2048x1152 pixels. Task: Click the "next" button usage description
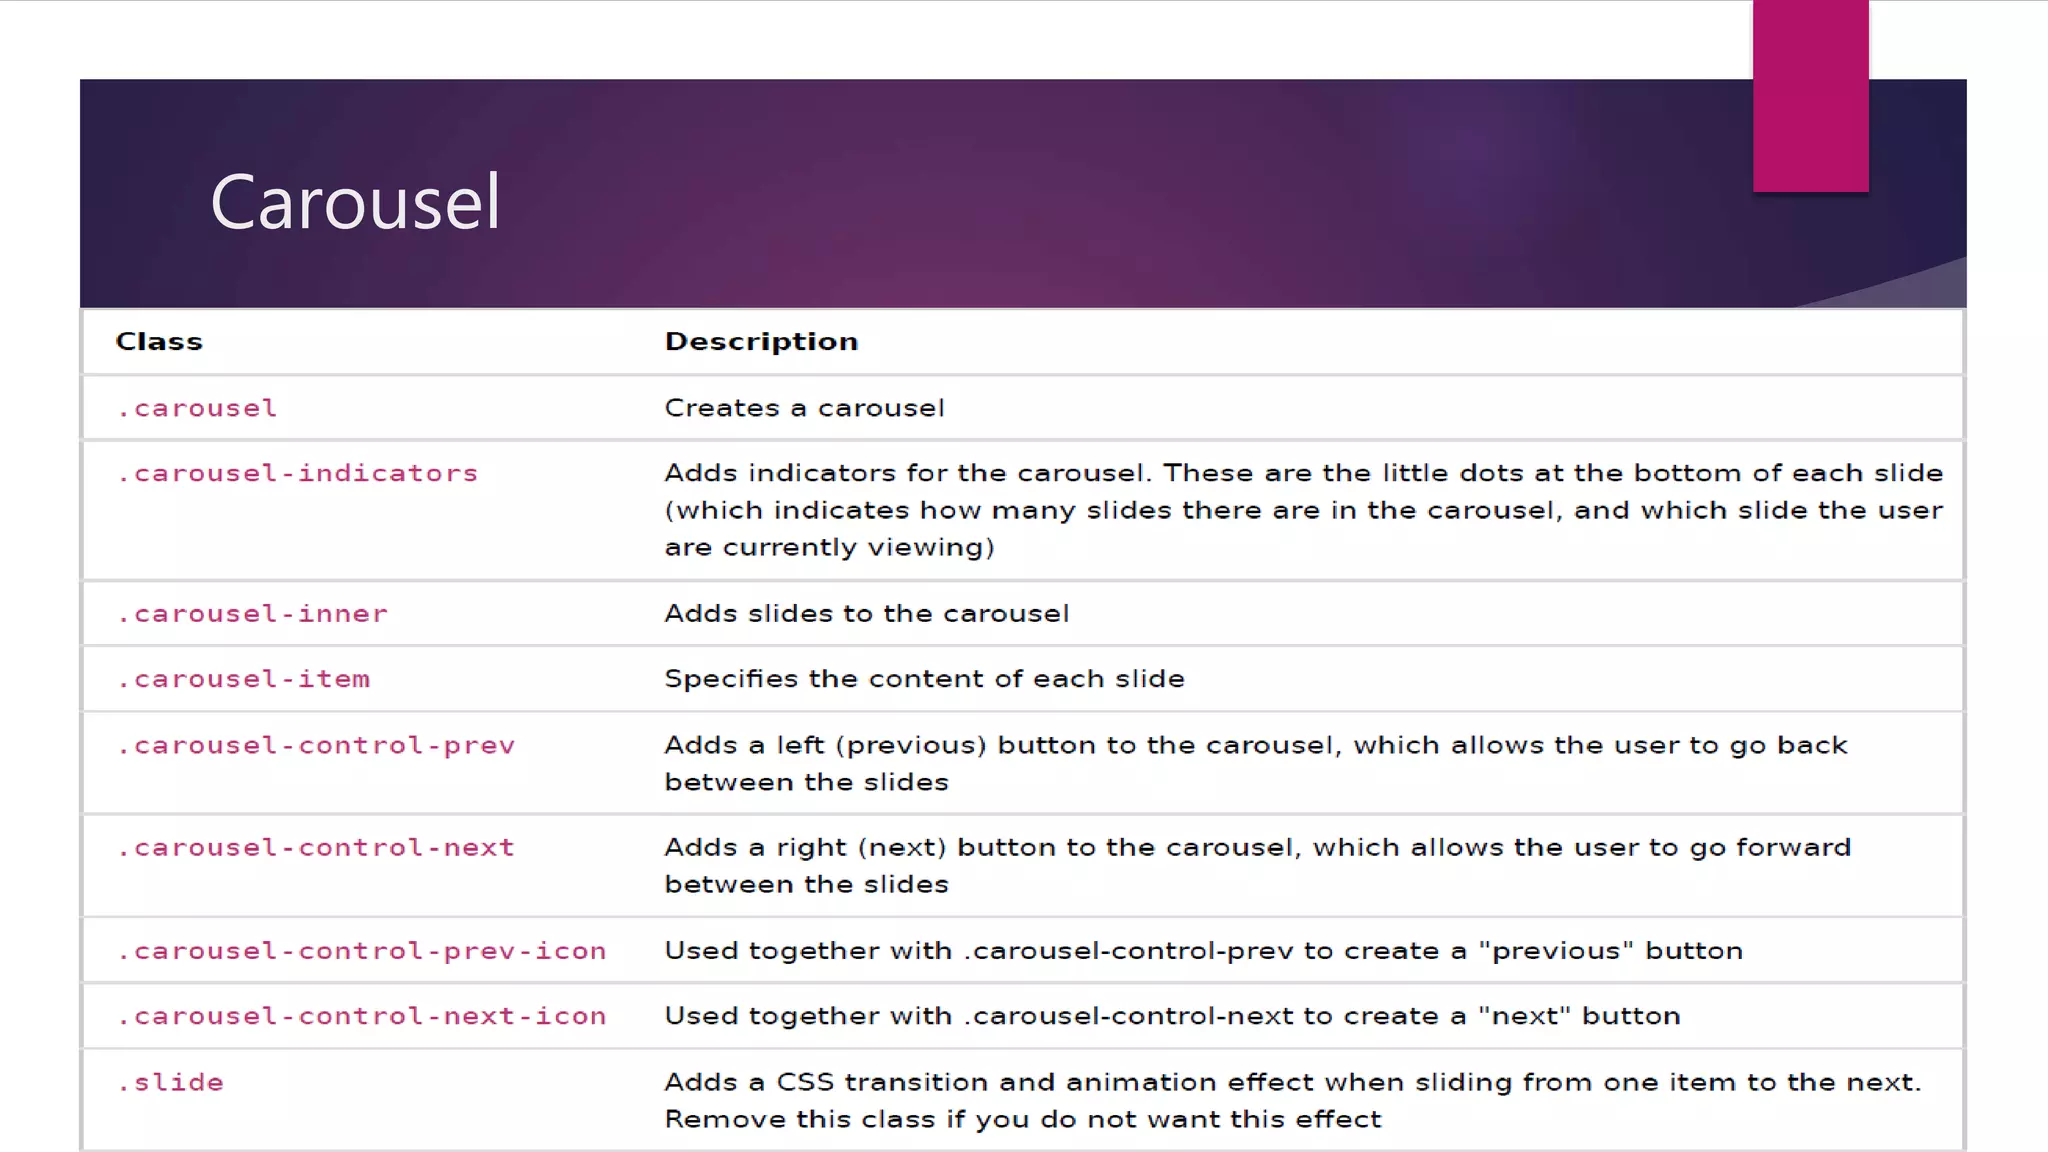(x=1172, y=1016)
